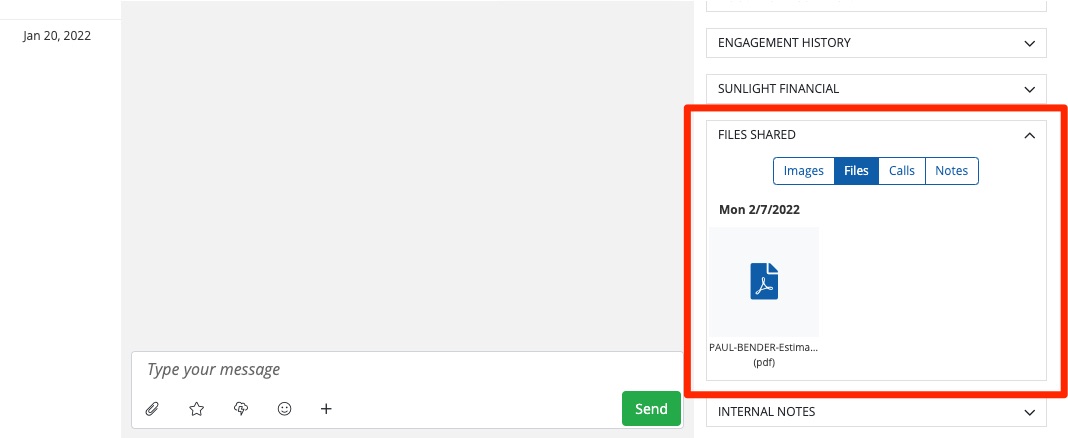
Task: Click the PAUL-BENDER-Estima file name
Action: [x=764, y=347]
